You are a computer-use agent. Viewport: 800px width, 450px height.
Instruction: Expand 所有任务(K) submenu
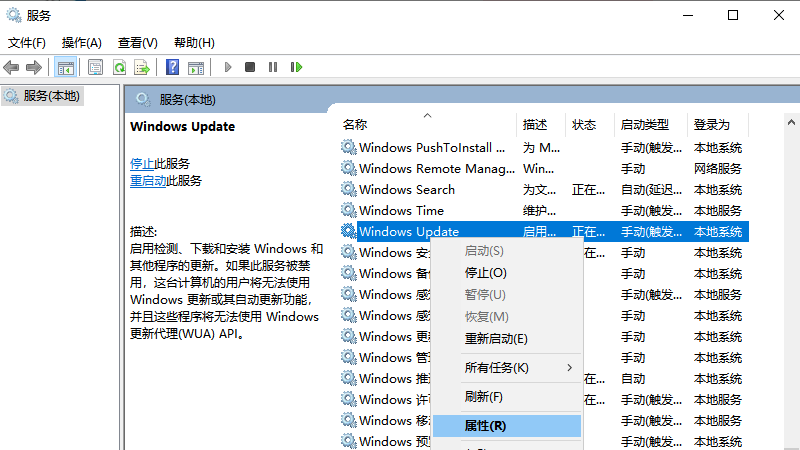[x=497, y=367]
